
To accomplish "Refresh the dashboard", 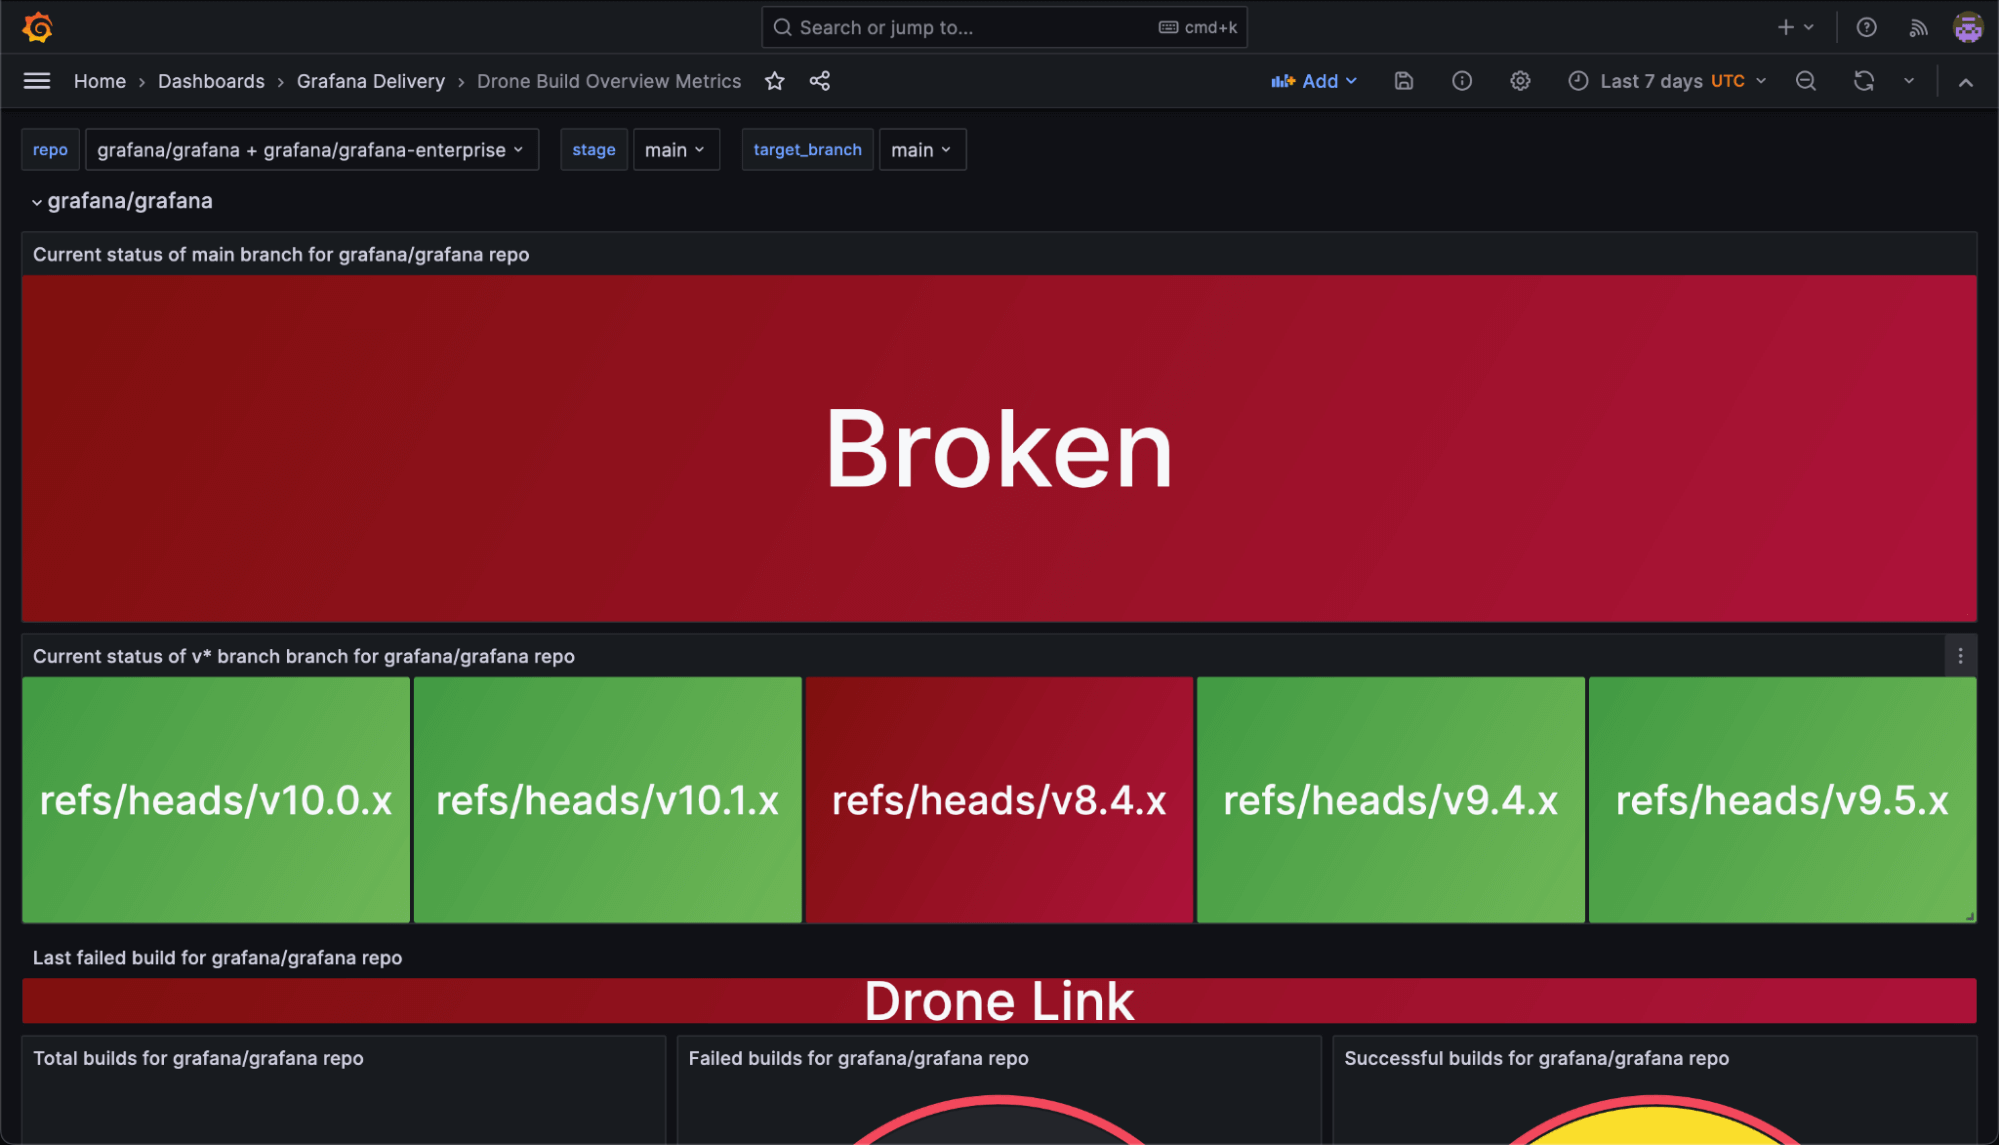I will pyautogui.click(x=1863, y=81).
